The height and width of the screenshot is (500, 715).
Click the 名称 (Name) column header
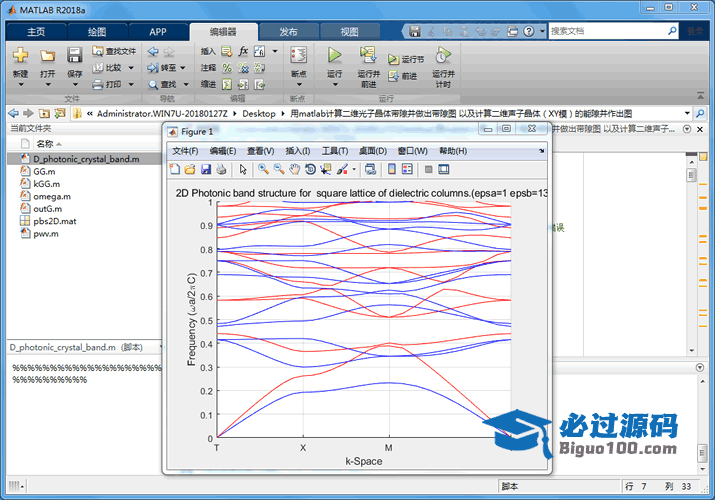click(x=45, y=144)
